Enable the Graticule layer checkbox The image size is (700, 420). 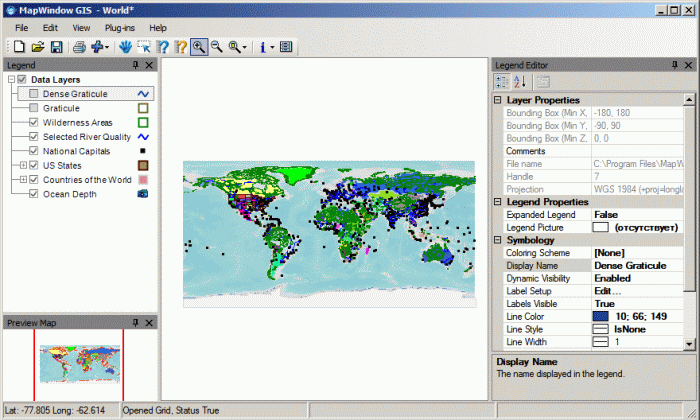[x=33, y=108]
